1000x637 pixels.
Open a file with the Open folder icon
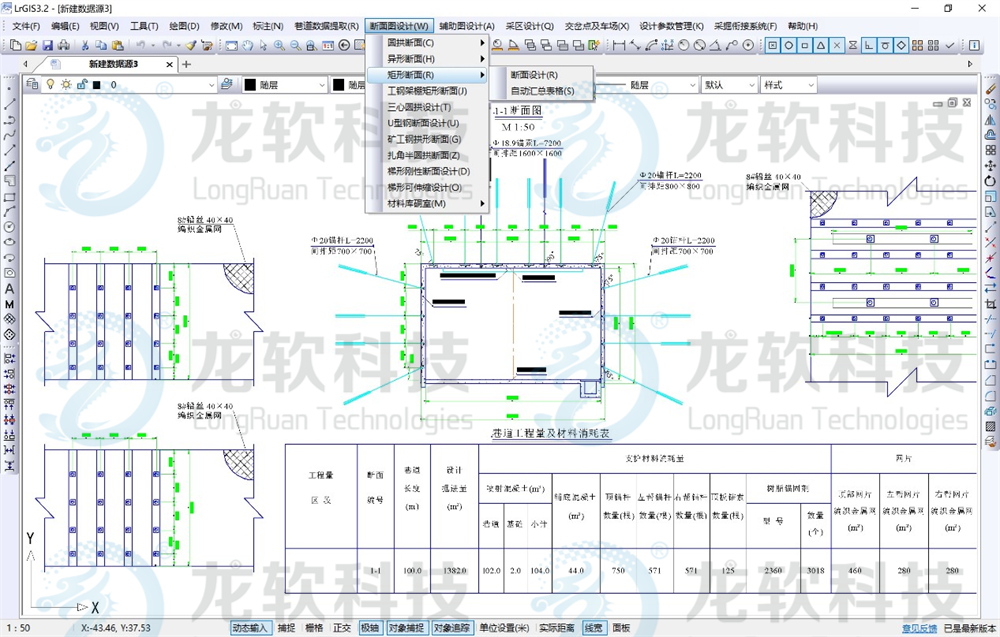[x=29, y=43]
